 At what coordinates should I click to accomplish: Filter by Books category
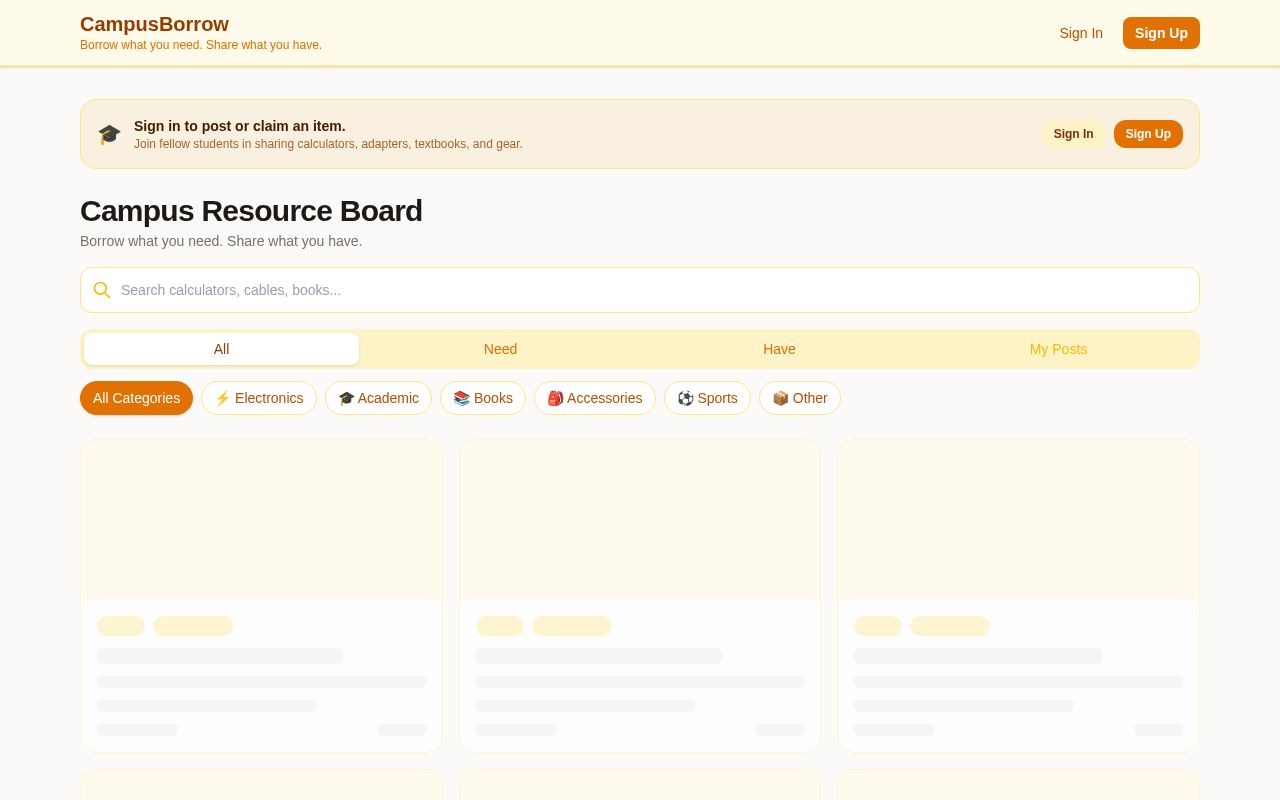[x=483, y=398]
